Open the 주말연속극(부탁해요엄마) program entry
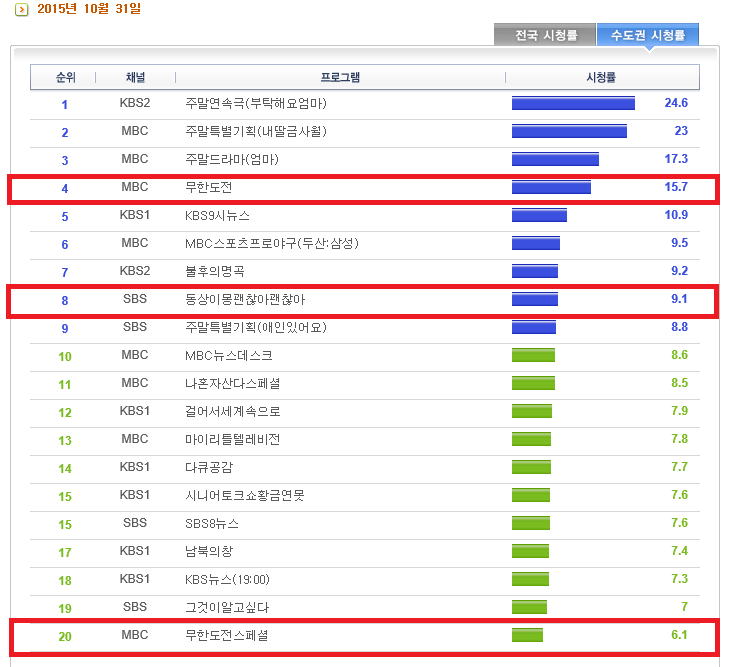 [256, 103]
